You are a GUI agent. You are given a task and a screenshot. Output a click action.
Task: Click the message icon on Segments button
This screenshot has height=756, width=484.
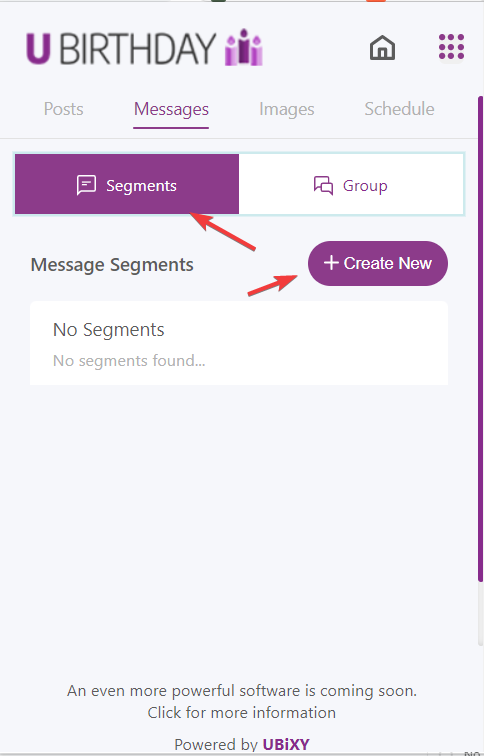86,185
